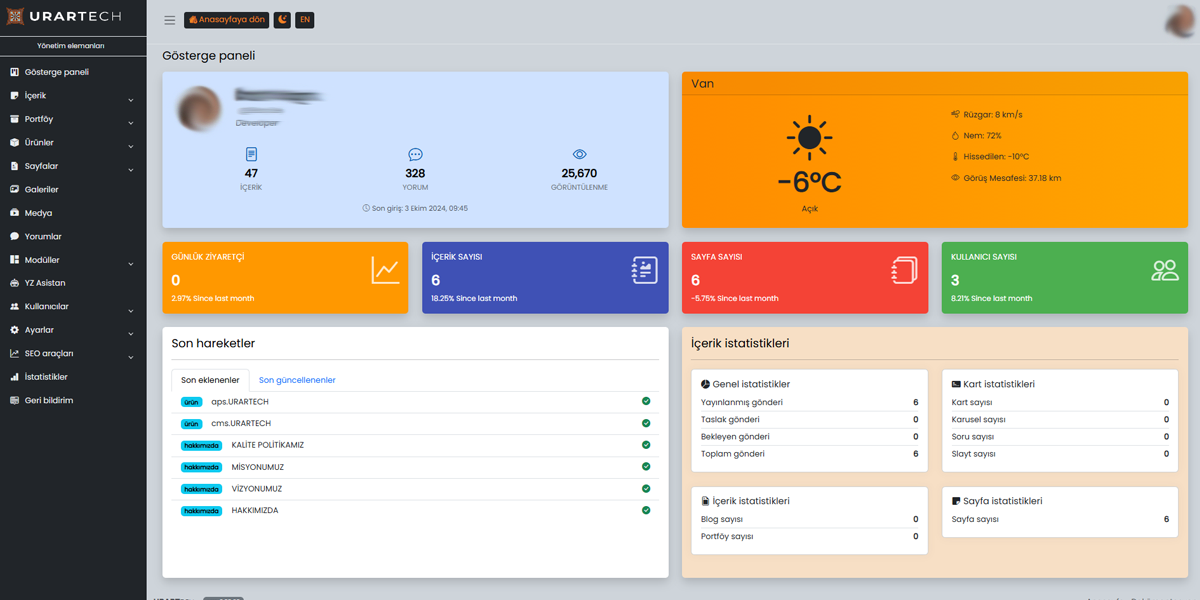
Task: Switch to Son güncellenenler tab
Action: tap(296, 380)
